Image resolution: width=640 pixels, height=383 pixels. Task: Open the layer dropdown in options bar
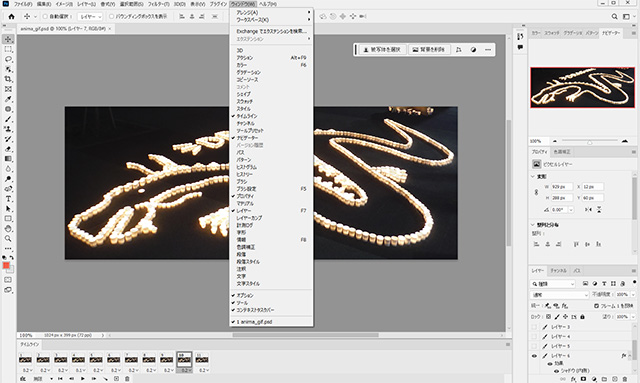point(90,17)
